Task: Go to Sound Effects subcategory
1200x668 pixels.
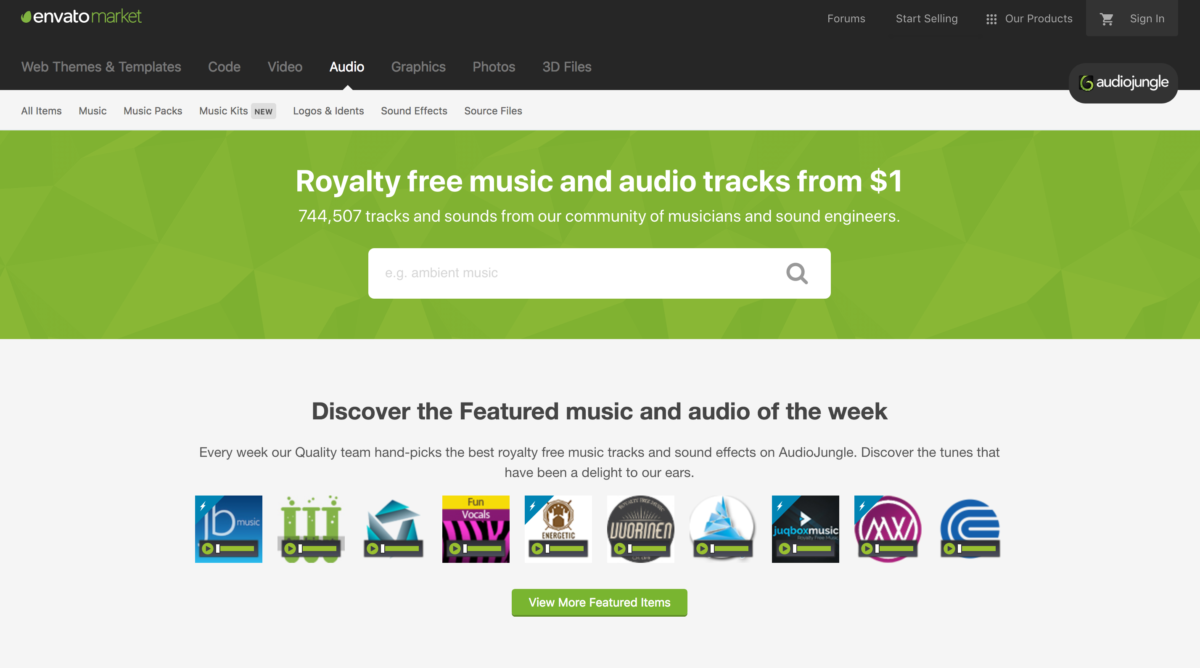Action: click(x=414, y=111)
